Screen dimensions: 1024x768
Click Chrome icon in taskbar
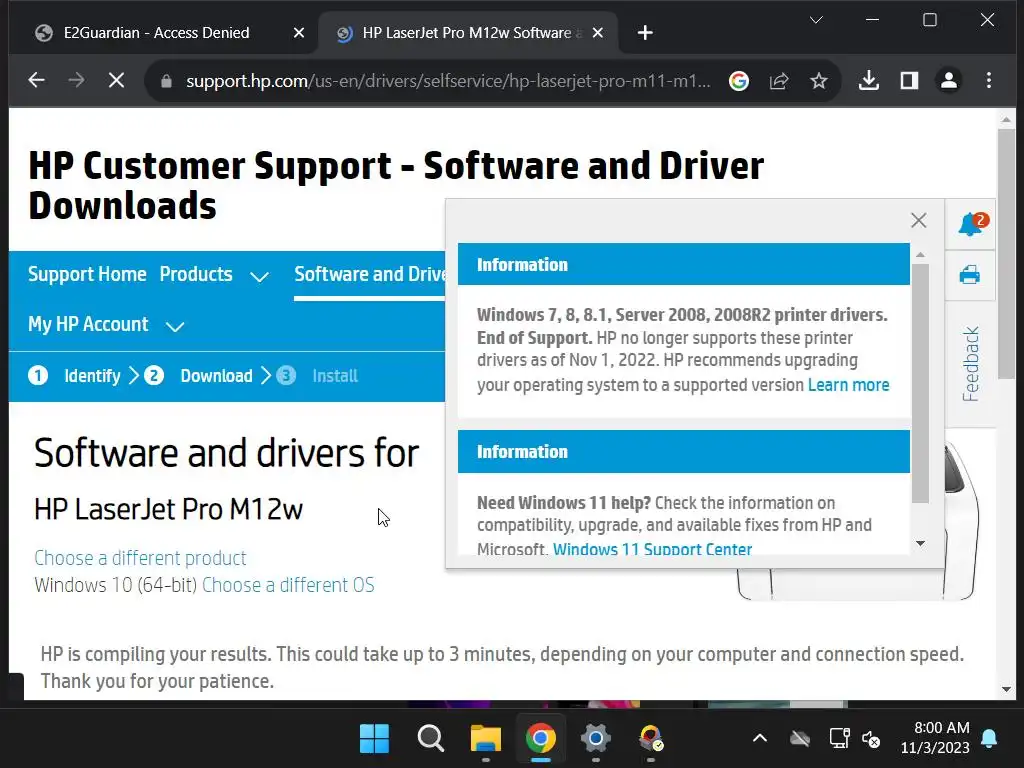click(x=541, y=739)
